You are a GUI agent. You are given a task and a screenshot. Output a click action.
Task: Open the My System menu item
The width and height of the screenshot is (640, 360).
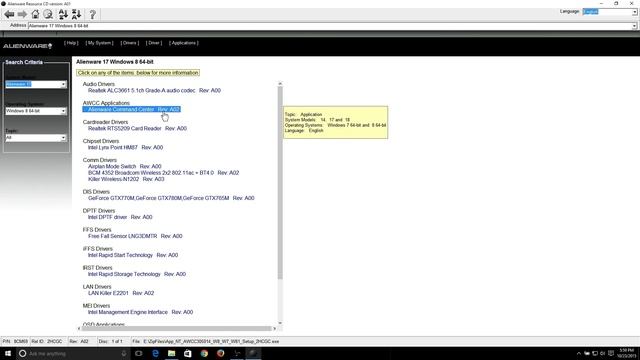[99, 43]
